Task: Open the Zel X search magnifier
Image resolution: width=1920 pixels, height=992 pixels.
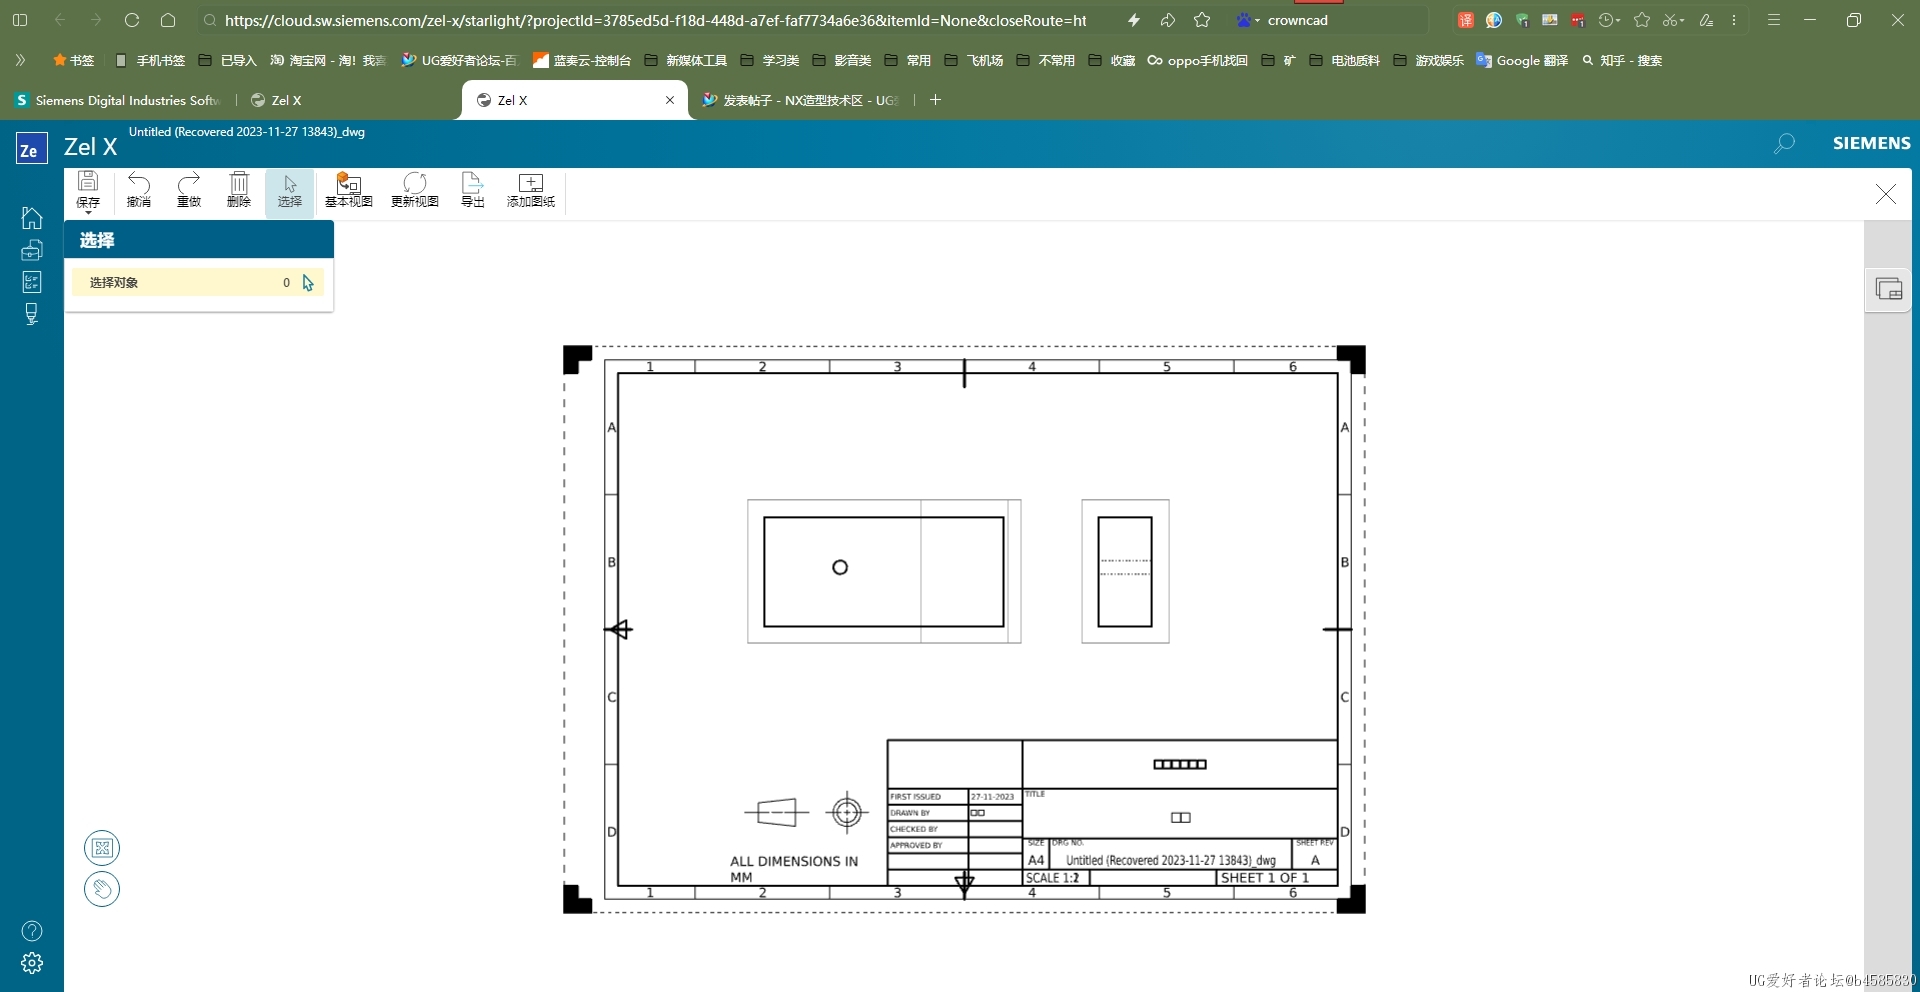Action: tap(1784, 144)
